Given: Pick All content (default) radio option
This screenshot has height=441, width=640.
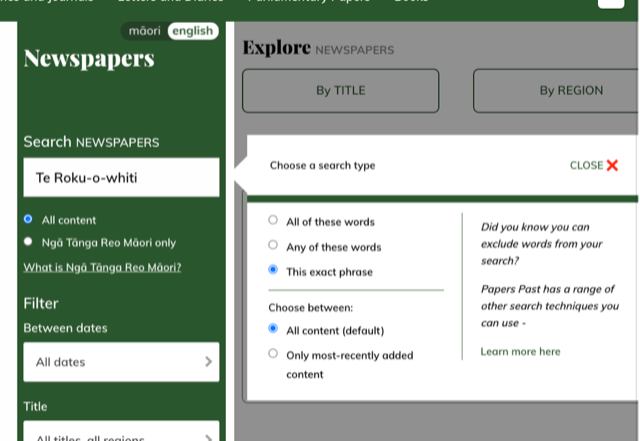Looking at the screenshot, I should 273,329.
